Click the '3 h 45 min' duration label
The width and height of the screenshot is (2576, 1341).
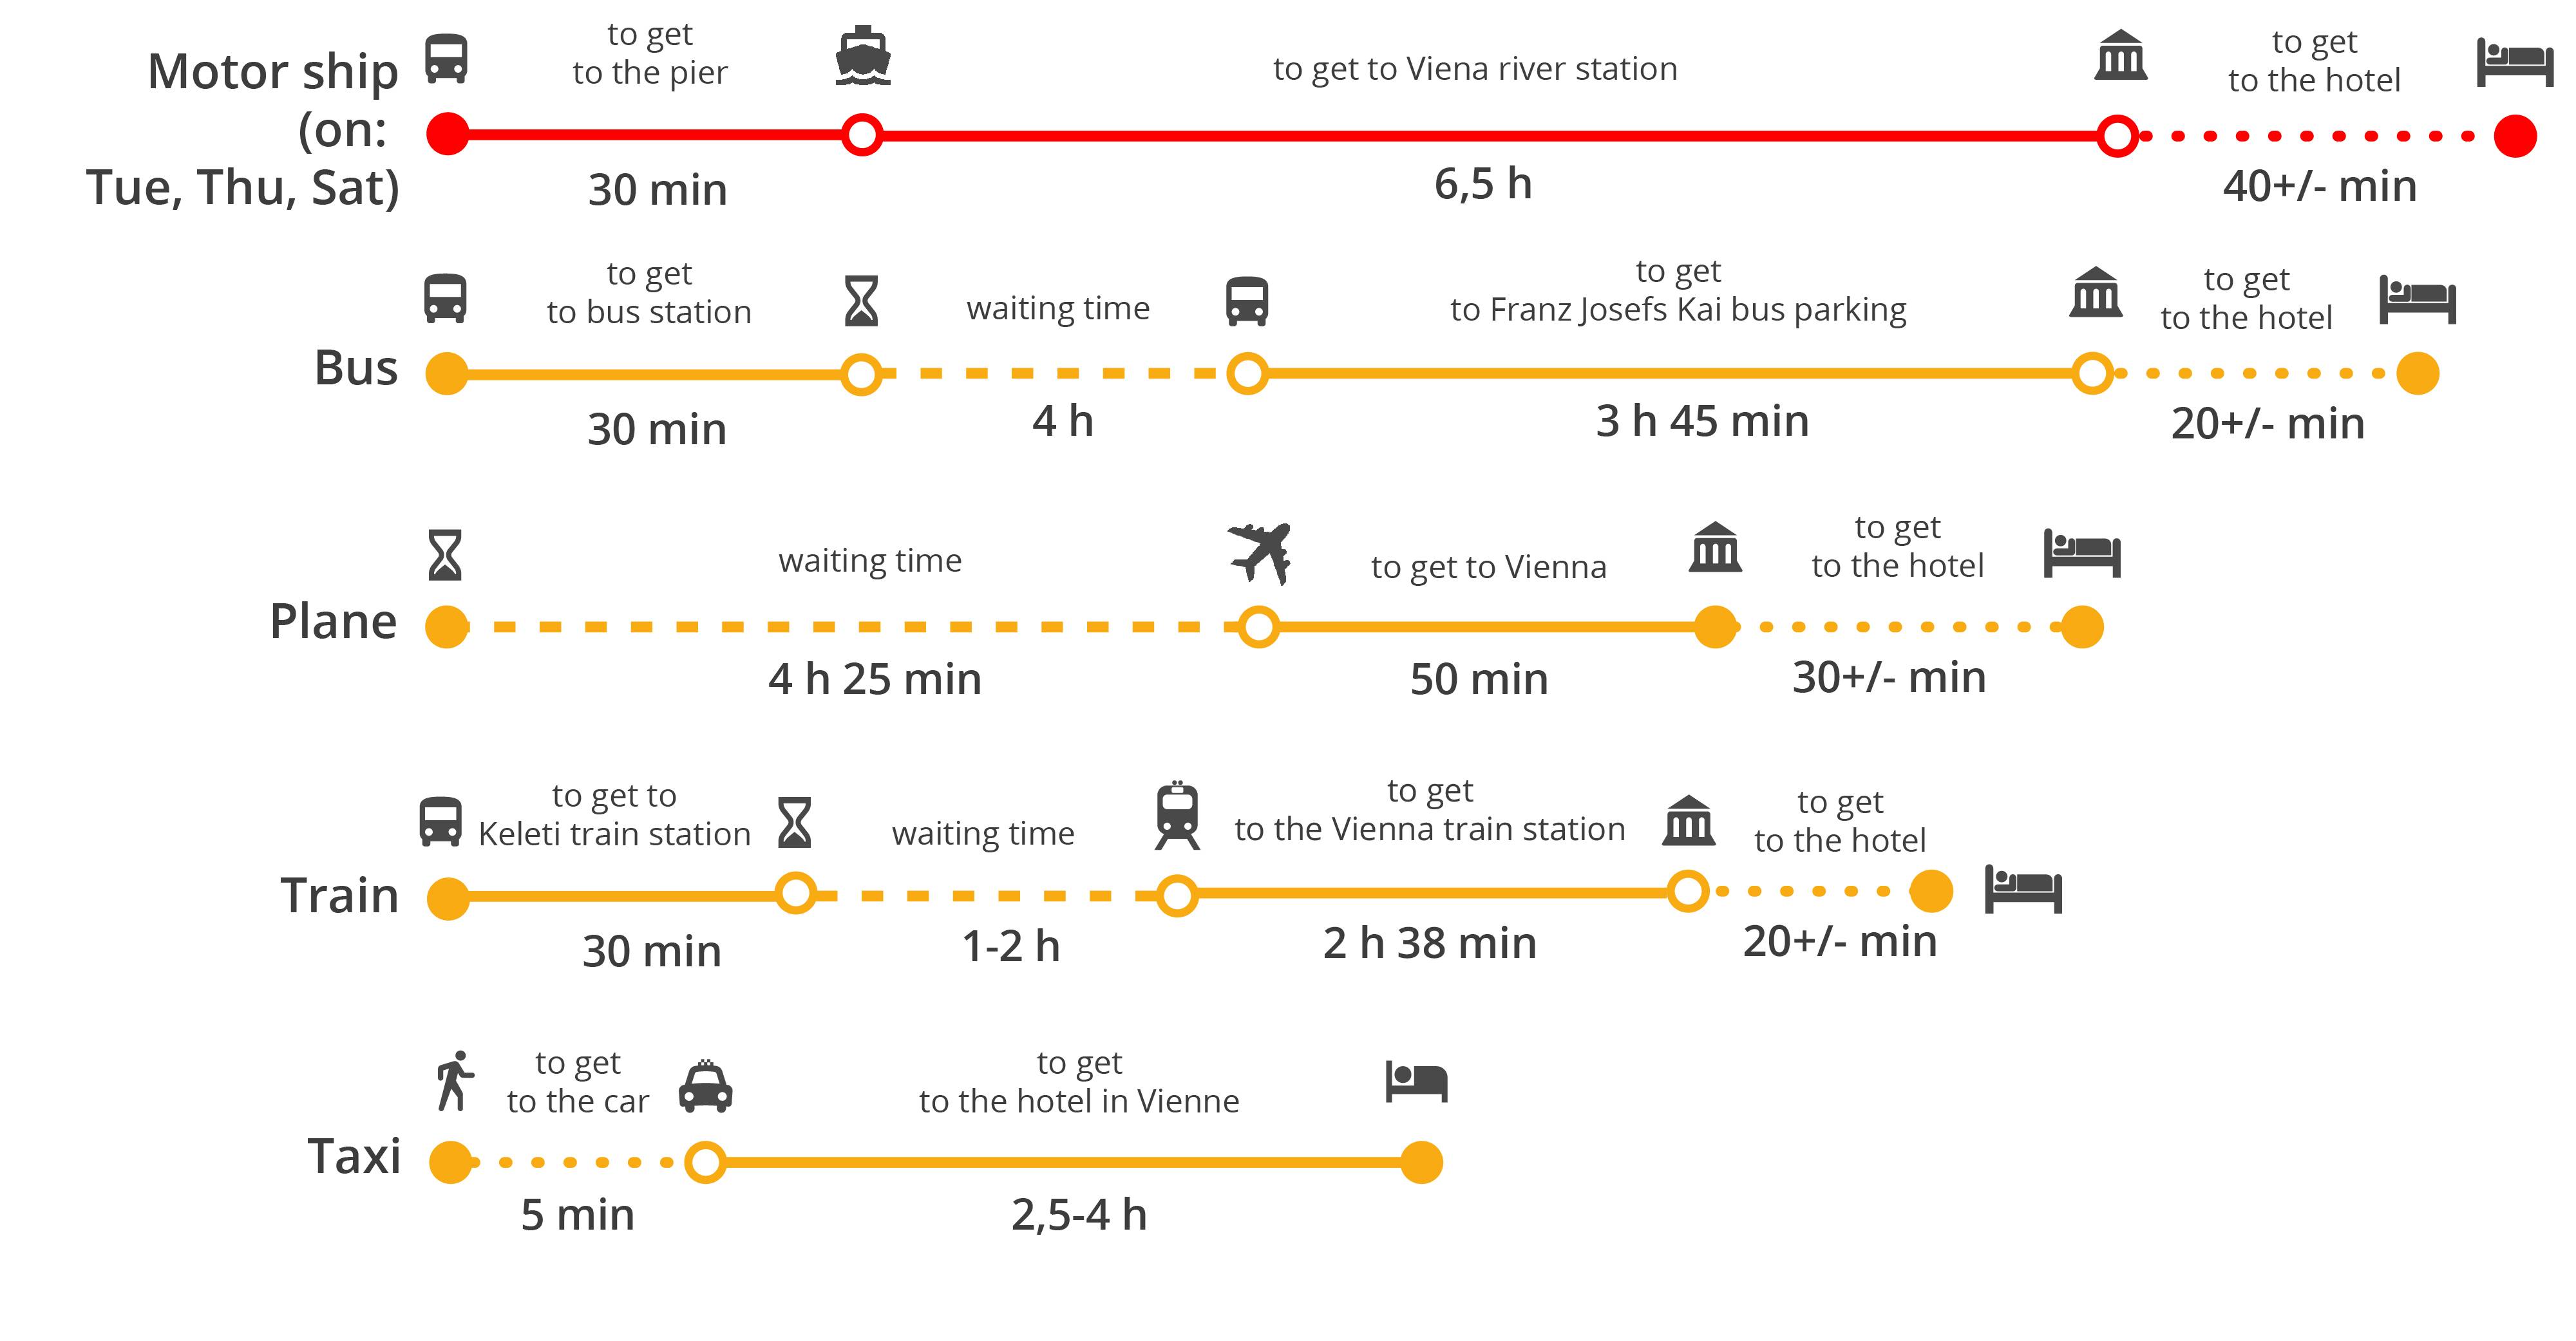[1702, 421]
